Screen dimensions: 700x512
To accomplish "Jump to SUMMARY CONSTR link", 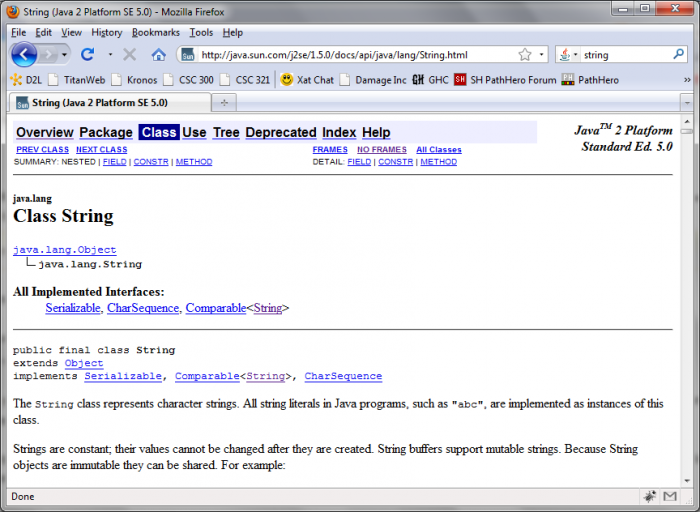I will click(x=151, y=162).
